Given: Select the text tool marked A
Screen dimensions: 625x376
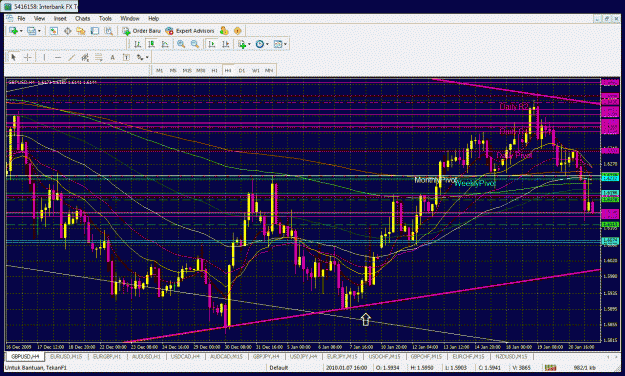Looking at the screenshot, I should click(112, 57).
